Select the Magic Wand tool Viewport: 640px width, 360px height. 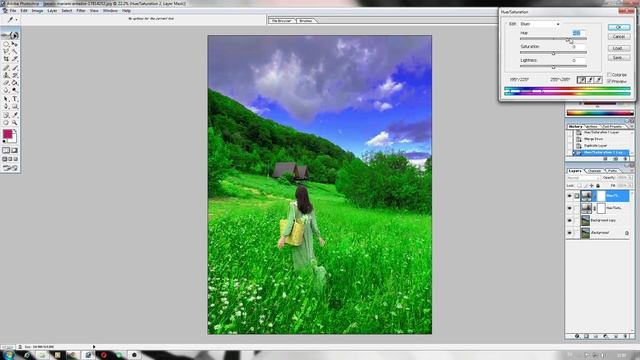[x=15, y=51]
